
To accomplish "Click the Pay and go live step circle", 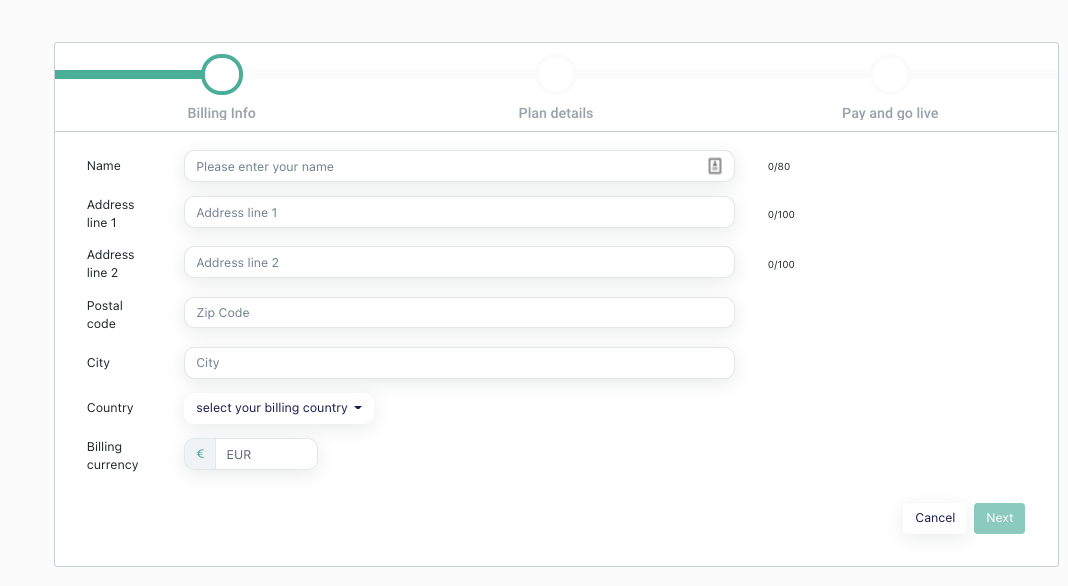I will (x=890, y=74).
